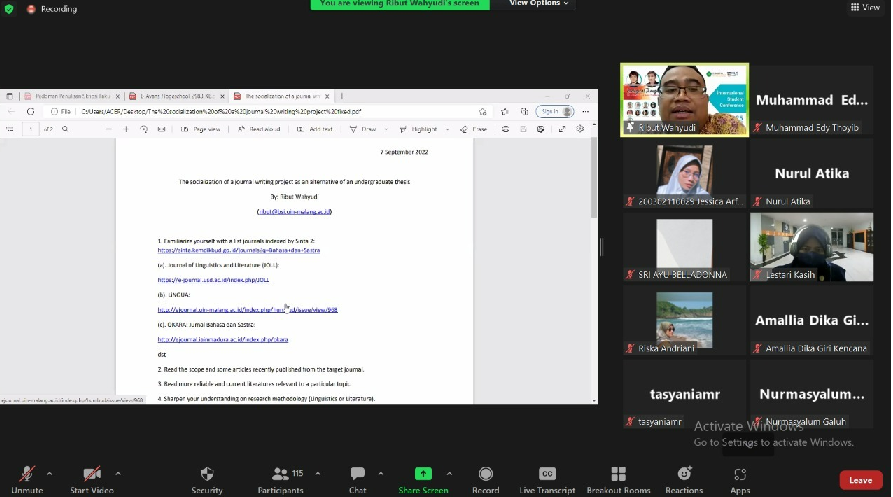Open the browser three-dots menu
The image size is (893, 497).
pos(585,112)
